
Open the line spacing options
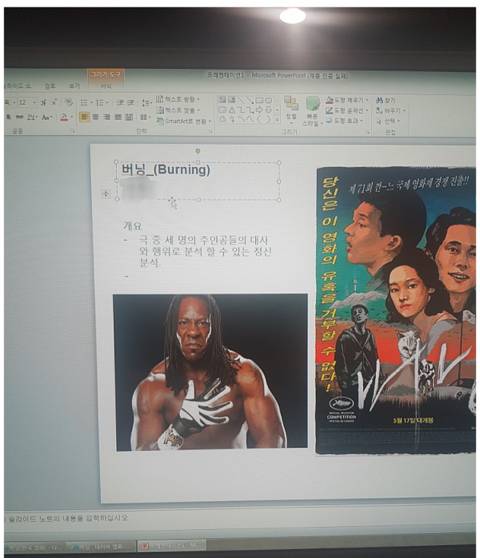[146, 103]
